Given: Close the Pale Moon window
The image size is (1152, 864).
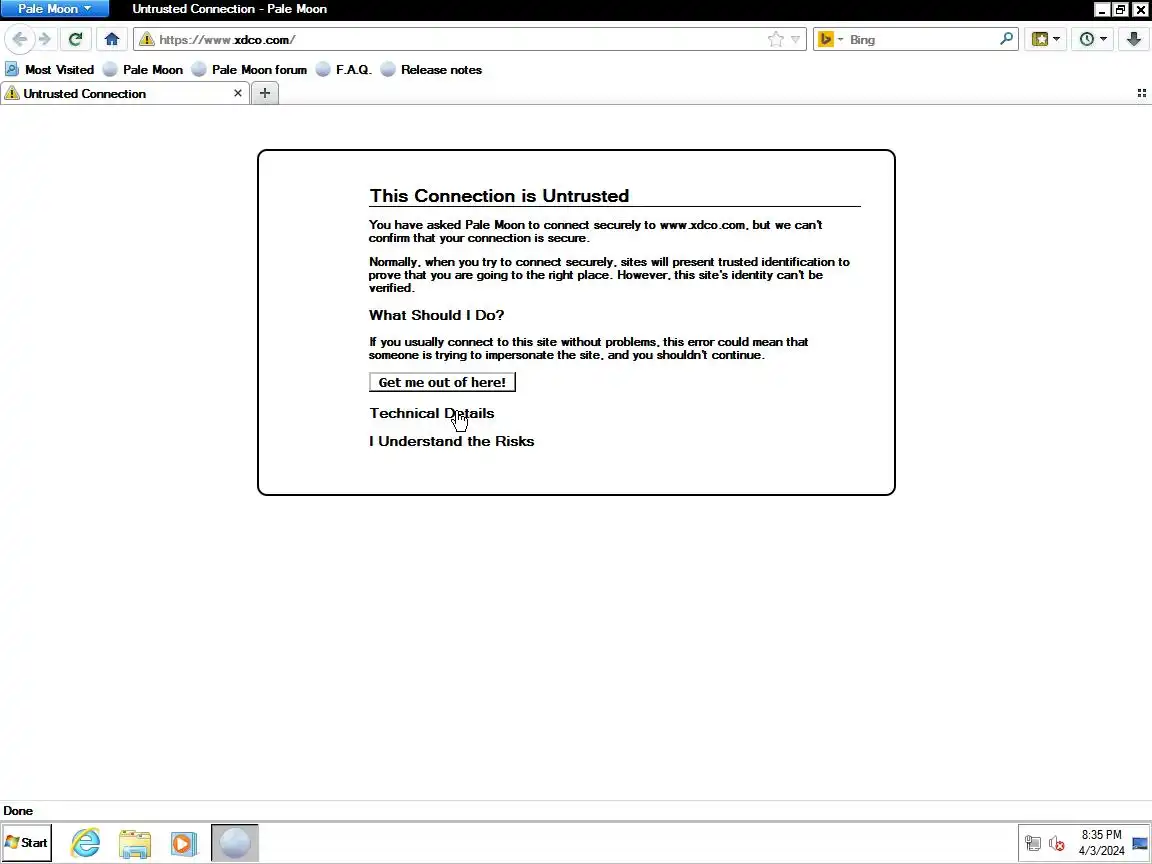Looking at the screenshot, I should pos(1140,10).
